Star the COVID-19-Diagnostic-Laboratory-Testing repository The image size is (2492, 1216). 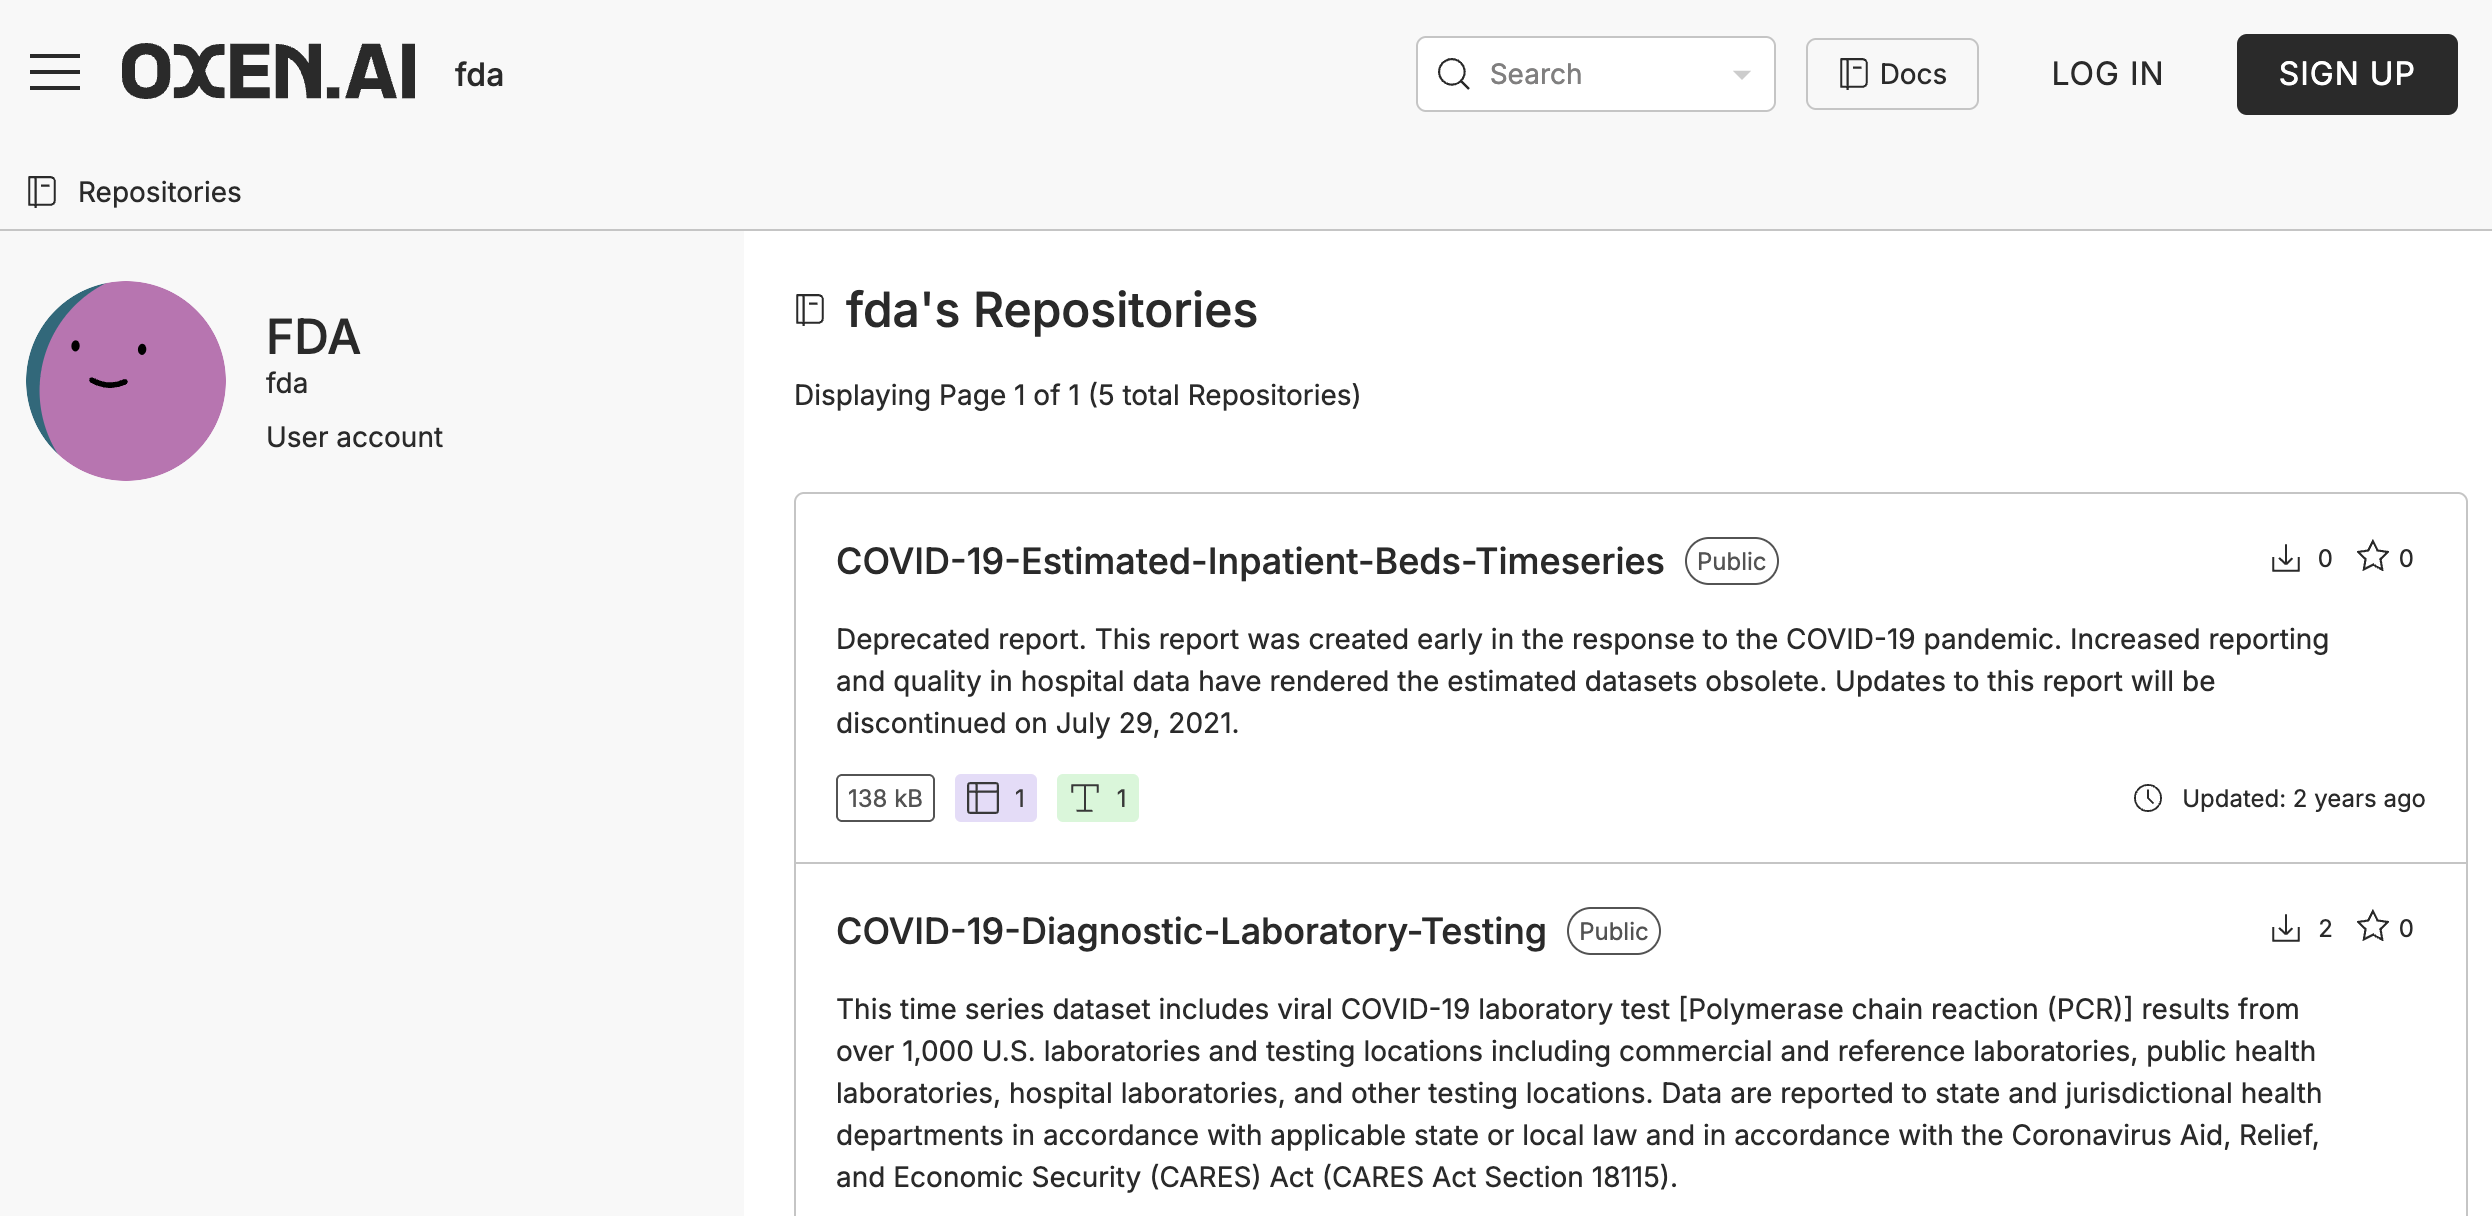coord(2372,927)
